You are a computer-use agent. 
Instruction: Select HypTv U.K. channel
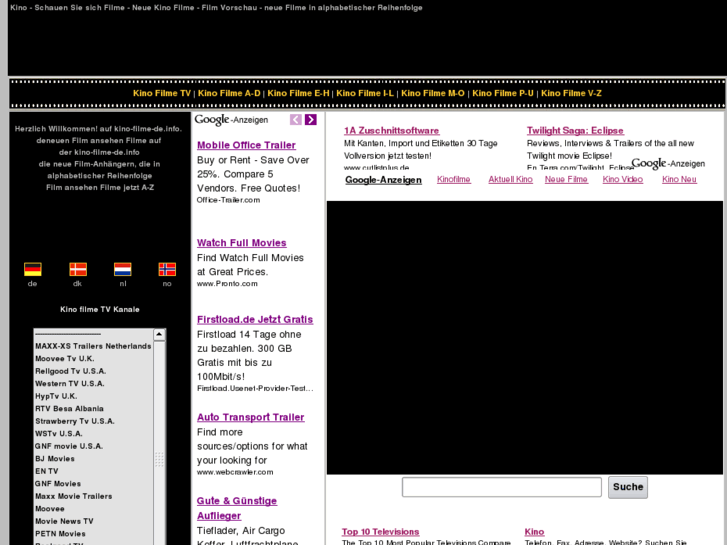click(x=56, y=397)
